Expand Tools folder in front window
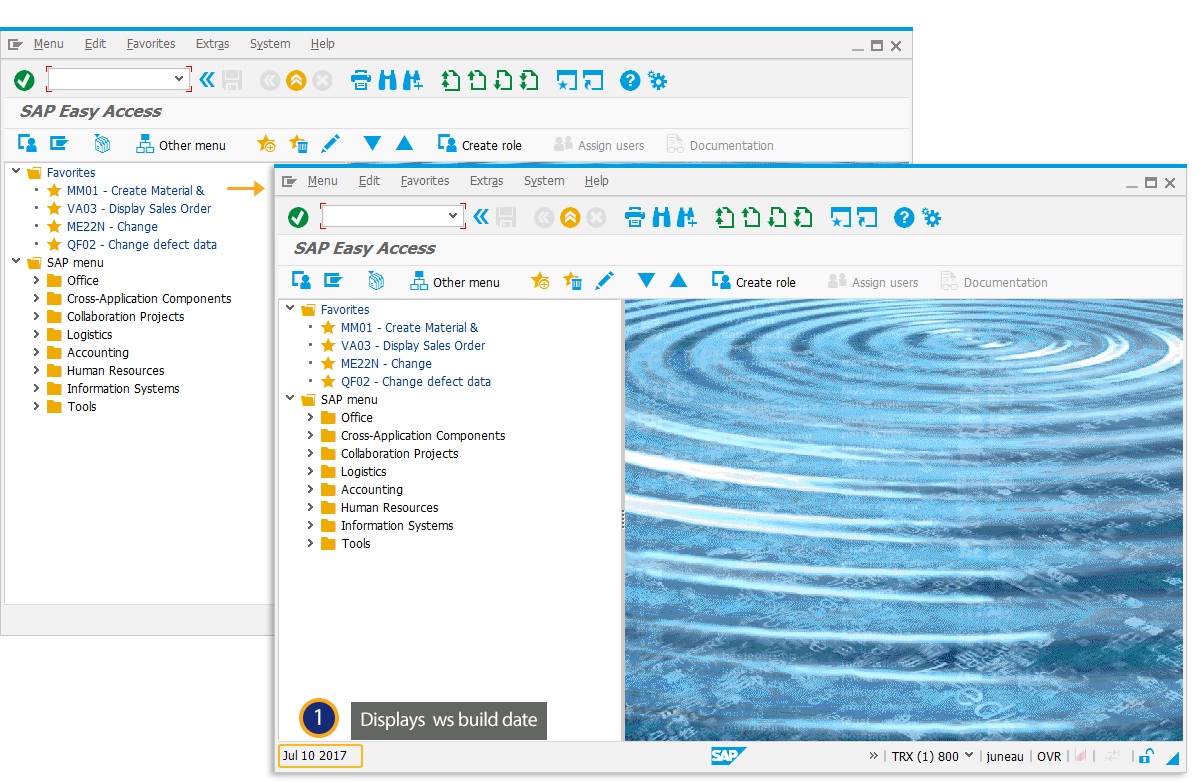 (x=311, y=543)
